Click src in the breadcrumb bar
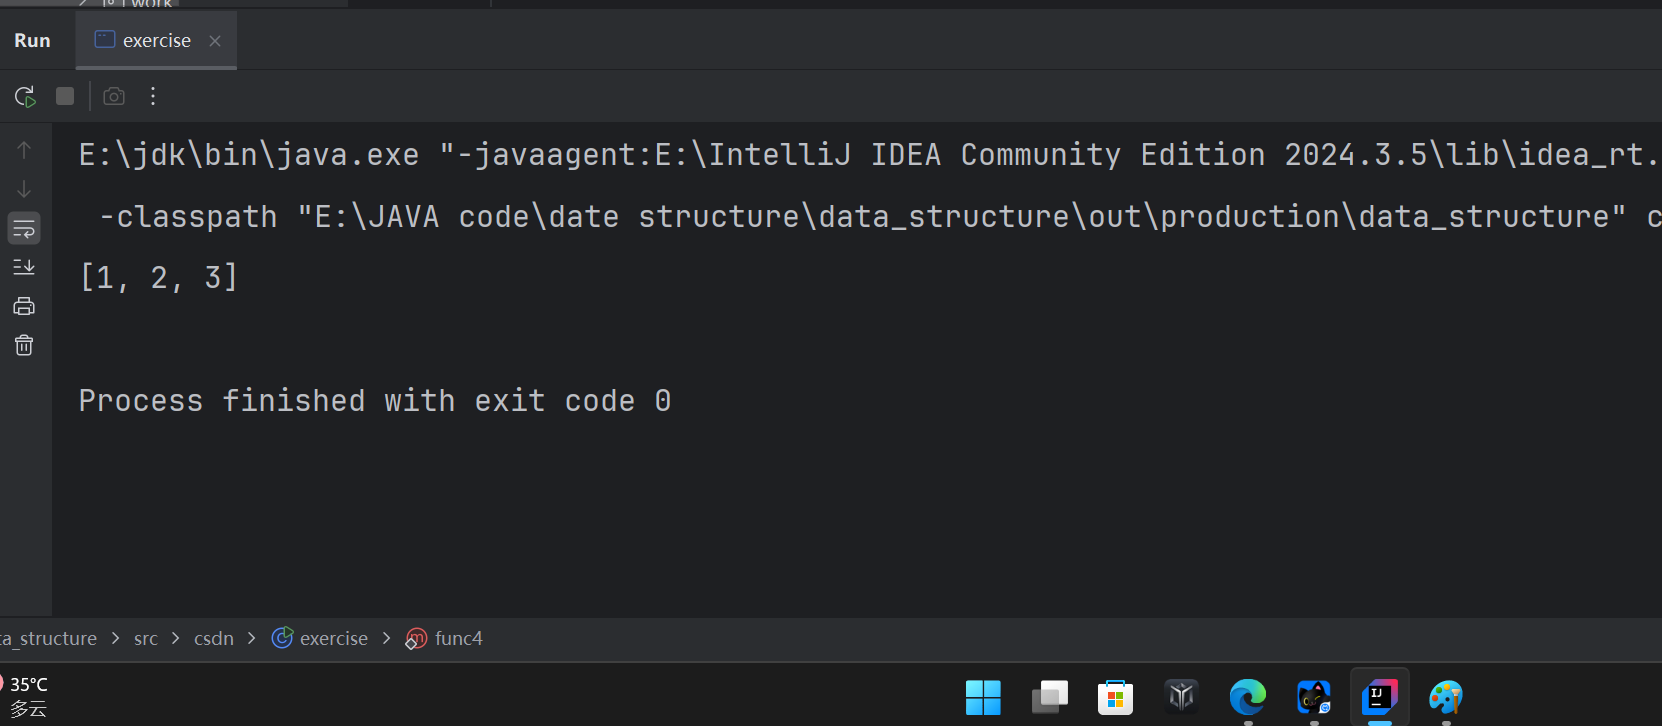The height and width of the screenshot is (726, 1662). coord(146,638)
